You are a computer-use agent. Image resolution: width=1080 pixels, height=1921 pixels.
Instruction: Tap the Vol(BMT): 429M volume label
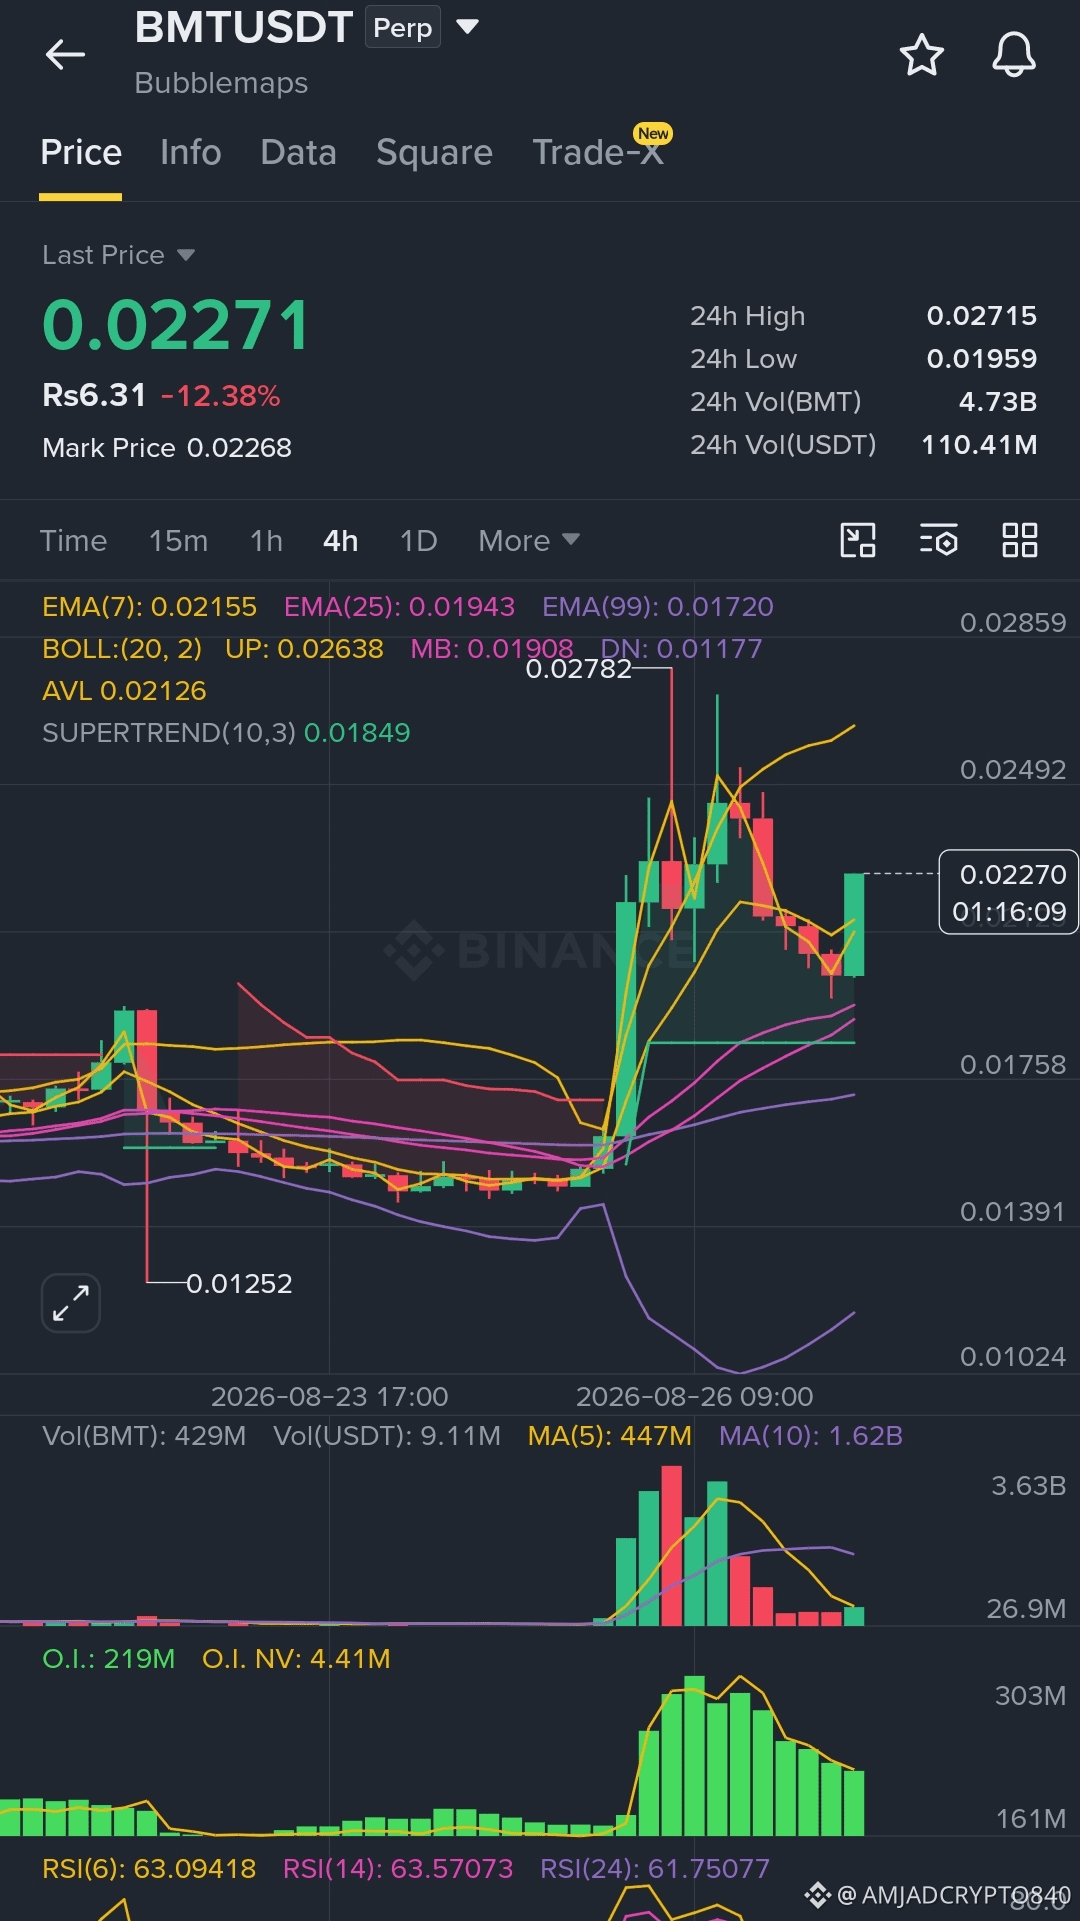[x=144, y=1436]
